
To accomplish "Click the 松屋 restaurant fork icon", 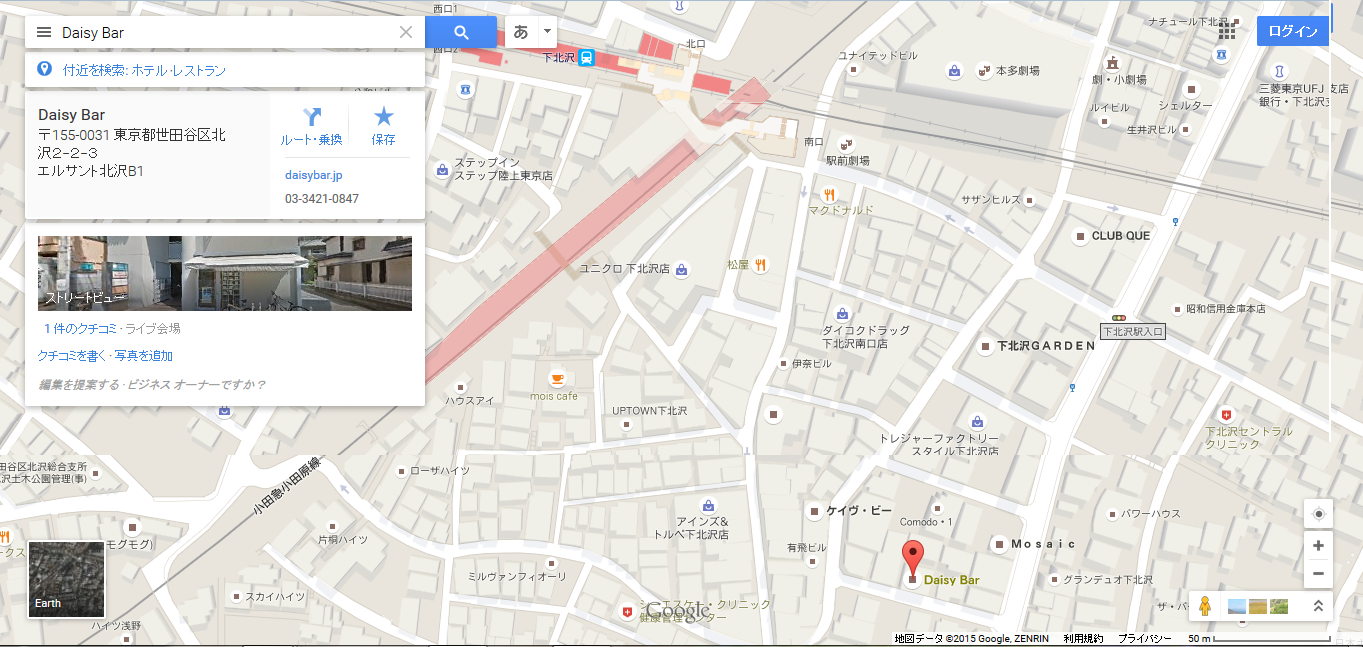I will [x=761, y=265].
